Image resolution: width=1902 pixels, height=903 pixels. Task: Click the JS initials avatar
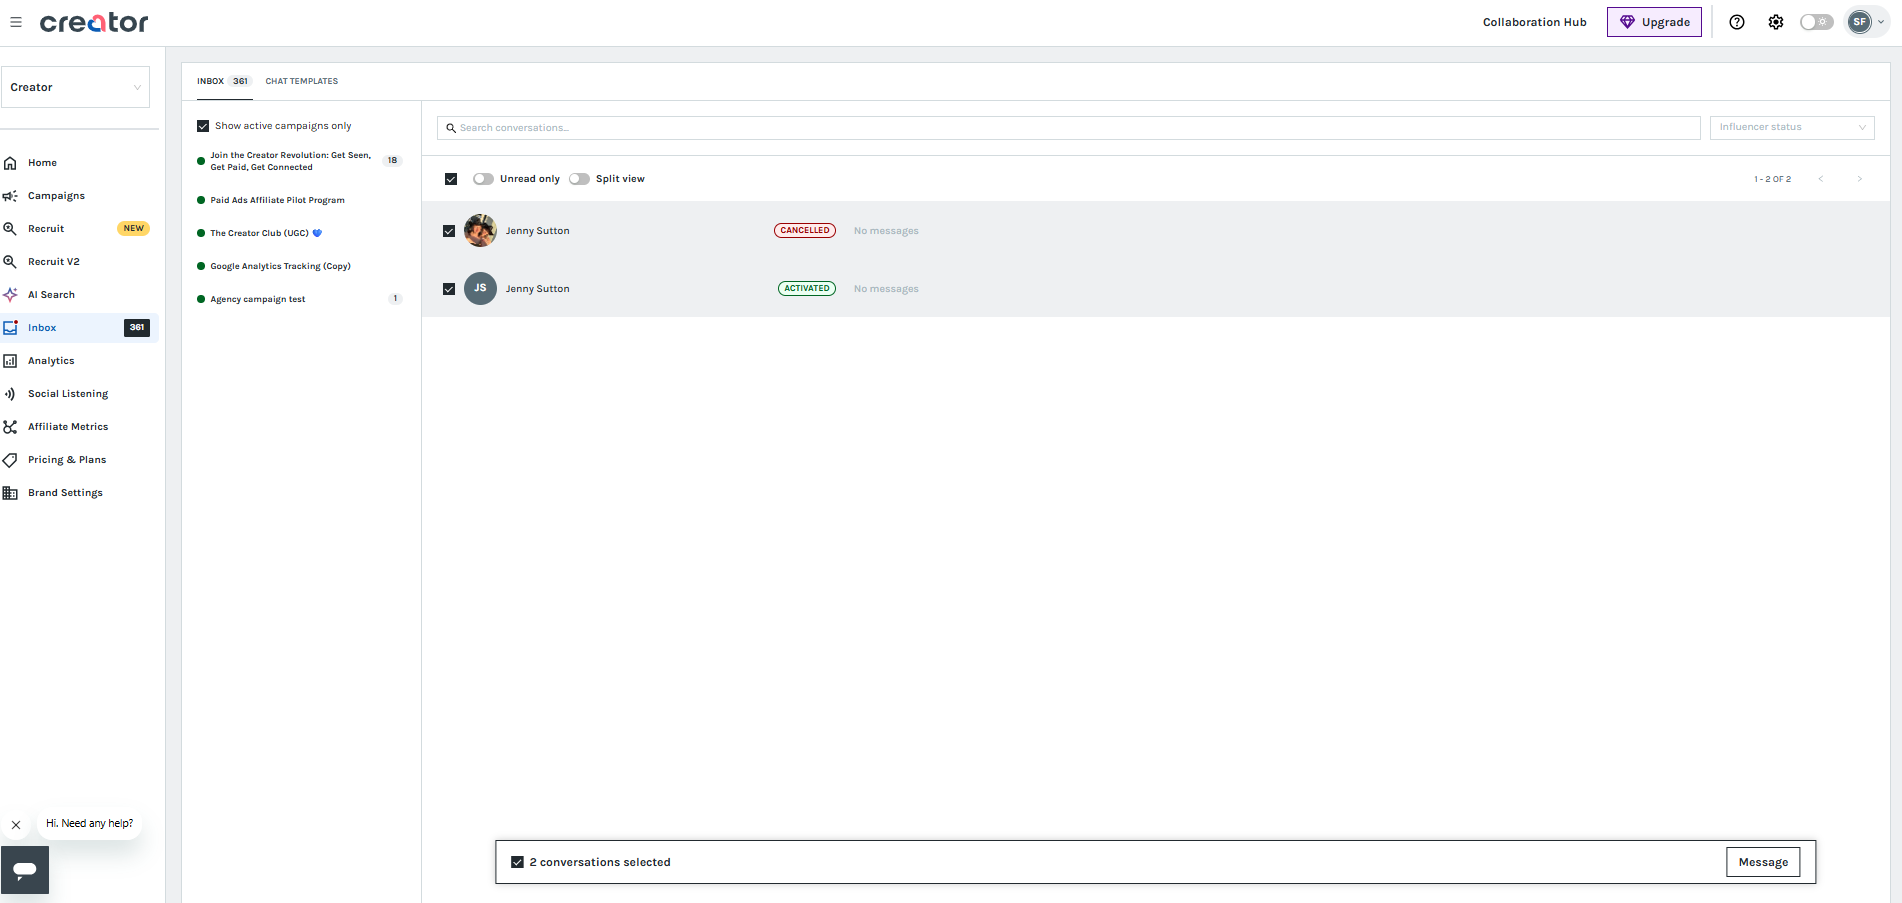coord(480,289)
